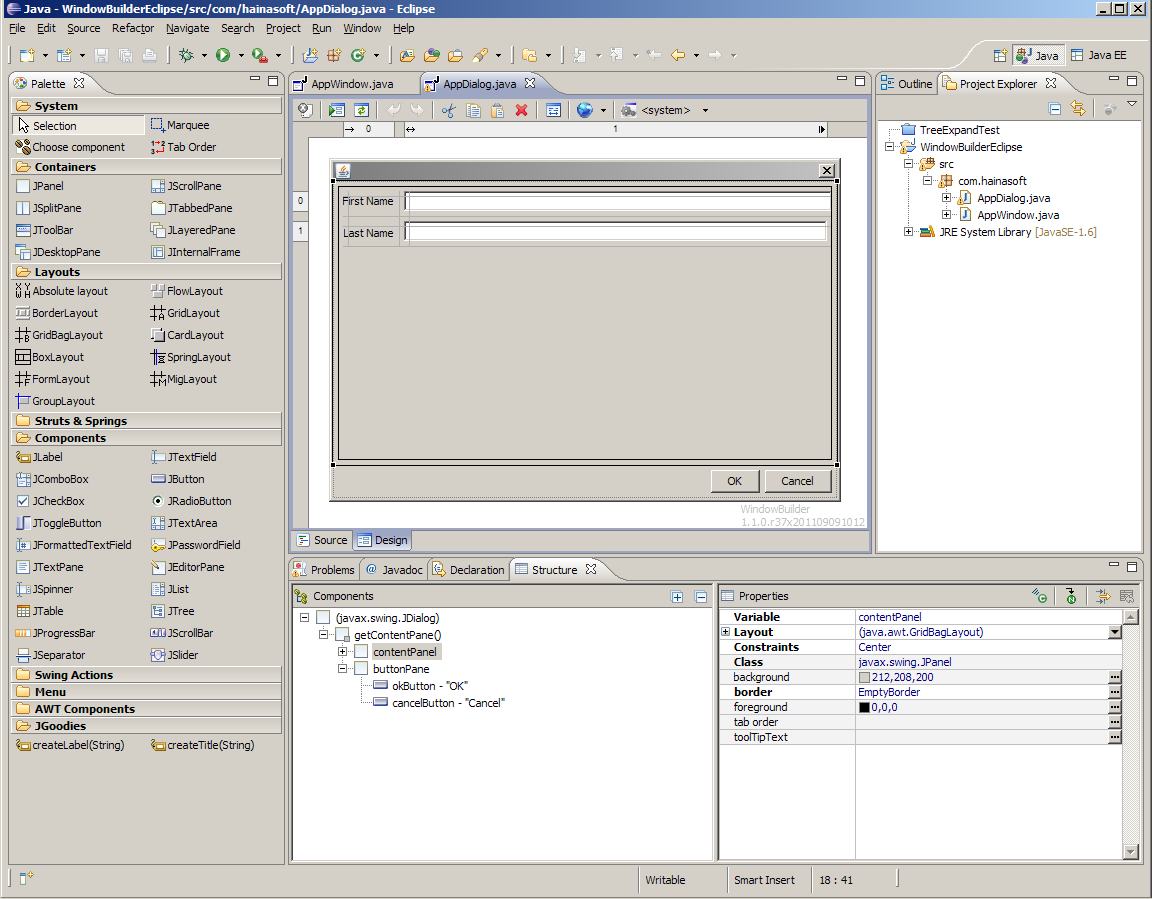Click the background color swatch in Properties
This screenshot has height=899, width=1152.
click(864, 678)
